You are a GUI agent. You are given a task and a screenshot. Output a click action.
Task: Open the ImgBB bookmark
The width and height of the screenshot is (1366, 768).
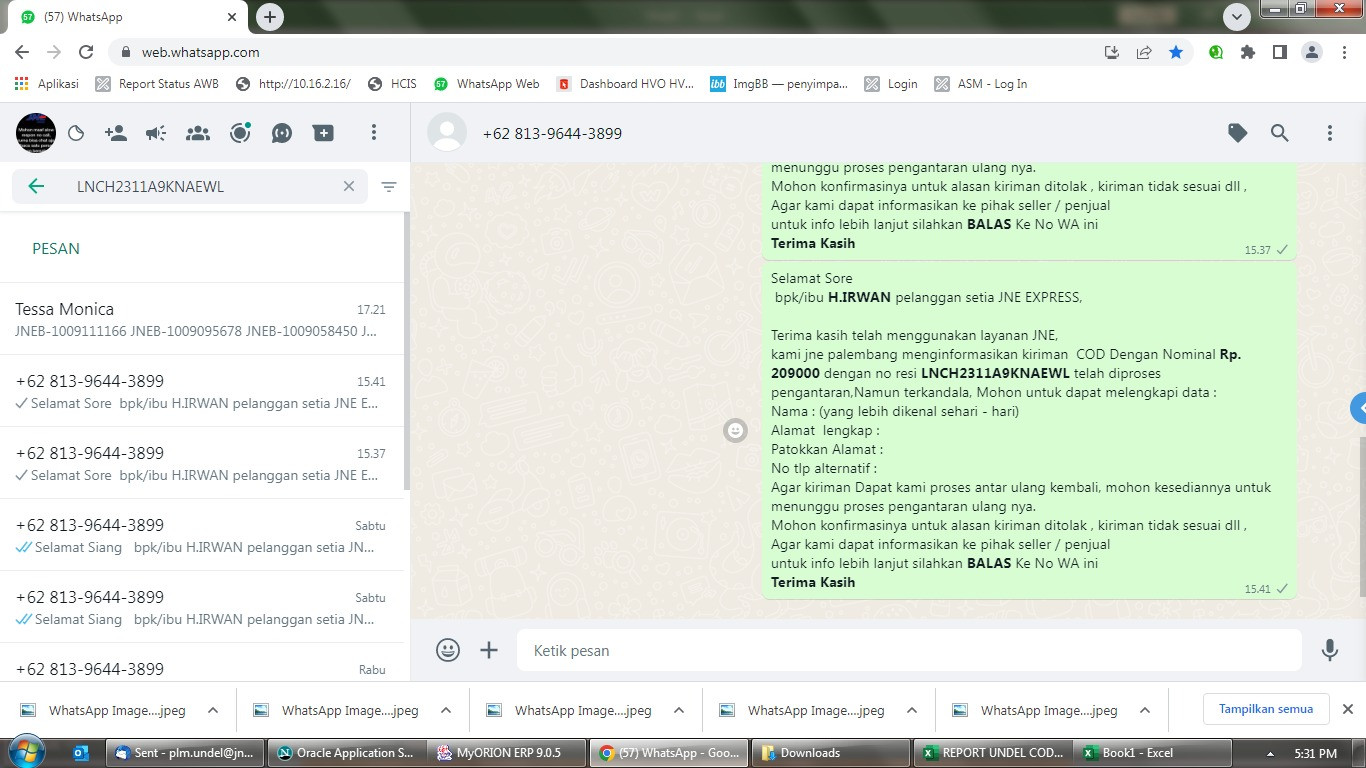tap(779, 84)
